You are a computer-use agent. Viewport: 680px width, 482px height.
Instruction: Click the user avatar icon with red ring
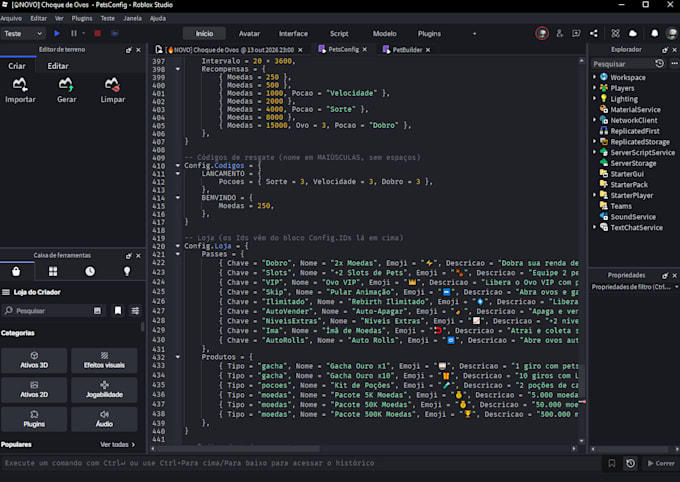(x=542, y=33)
